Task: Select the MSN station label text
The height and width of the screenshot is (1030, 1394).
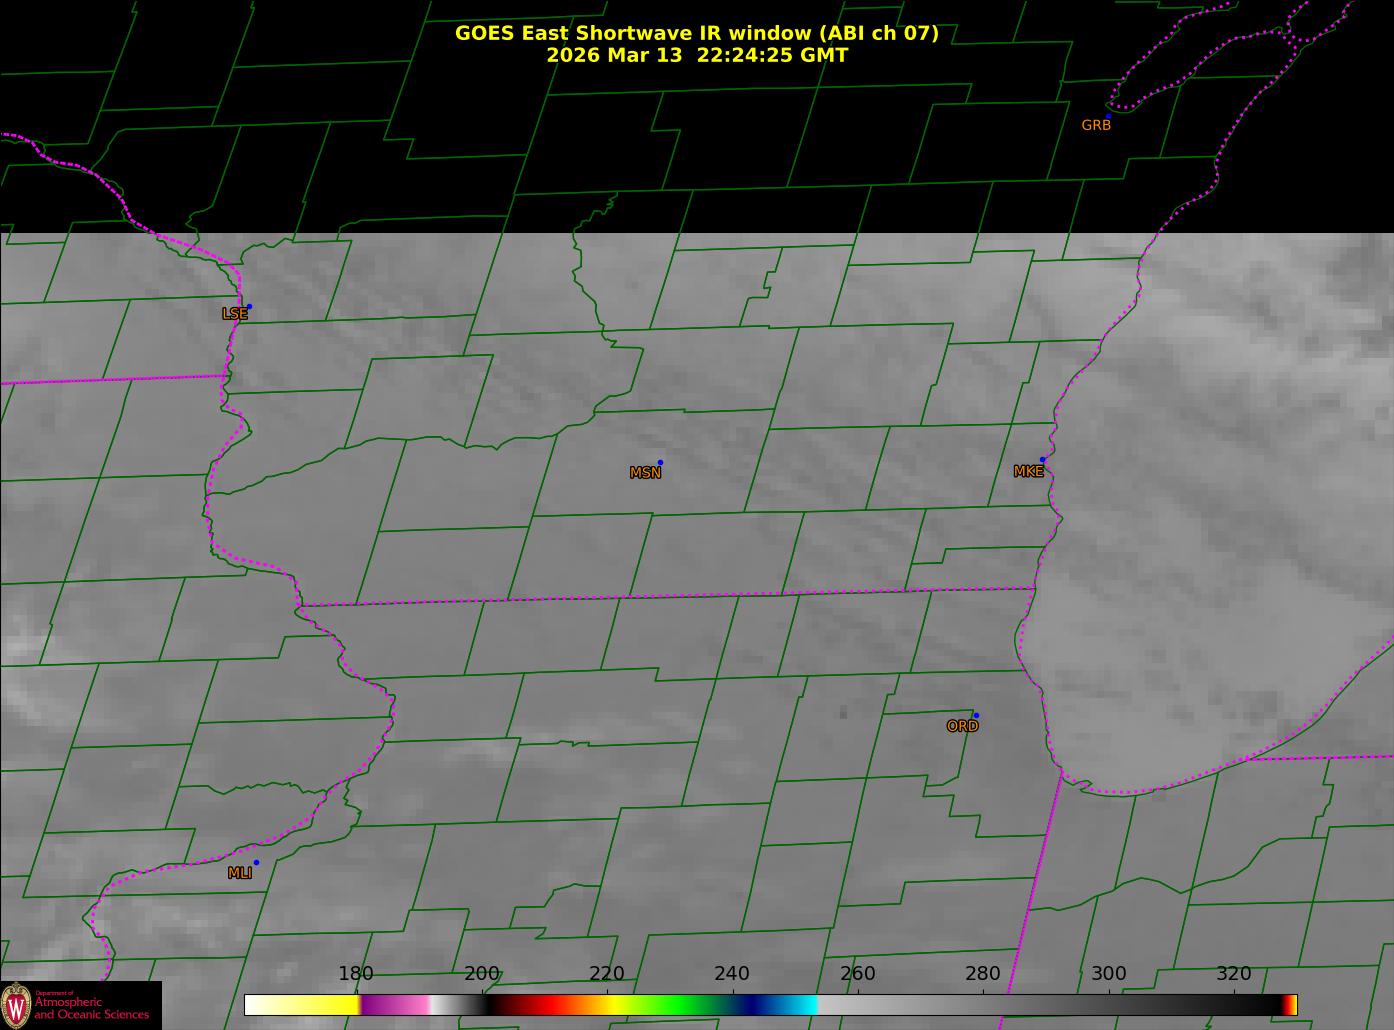Action: [645, 473]
